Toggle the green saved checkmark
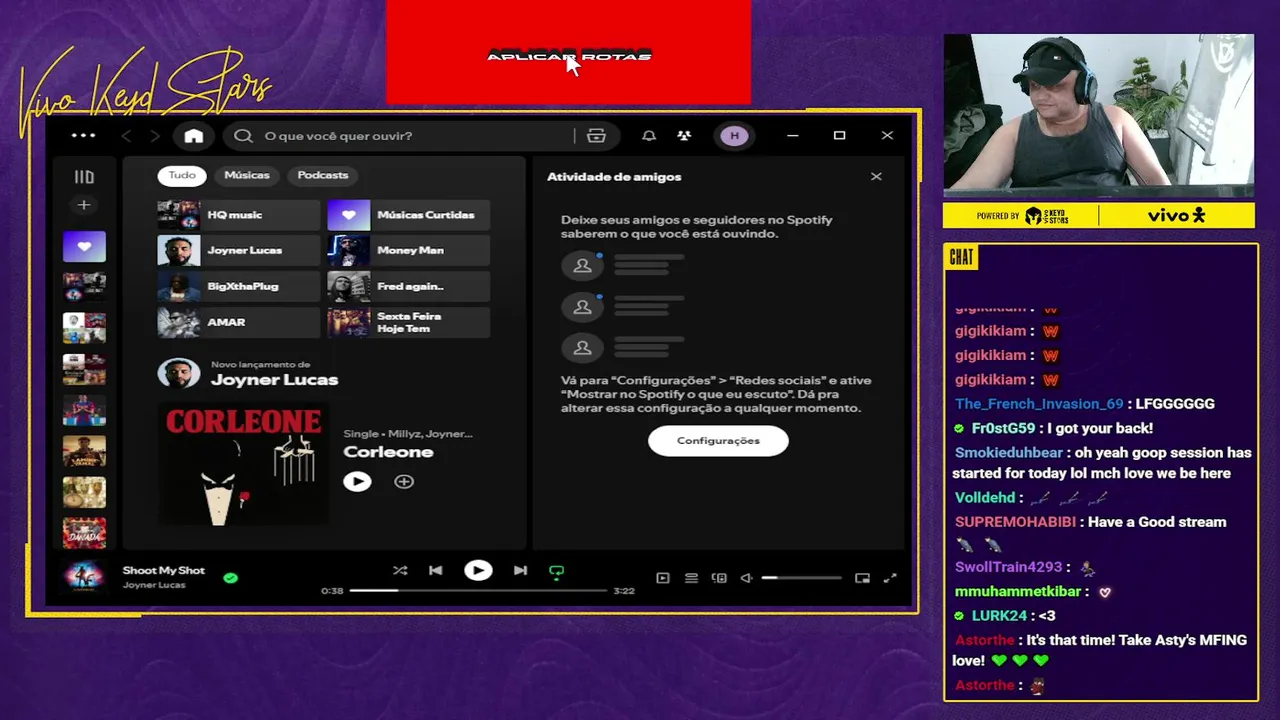Viewport: 1280px width, 720px height. pyautogui.click(x=231, y=578)
